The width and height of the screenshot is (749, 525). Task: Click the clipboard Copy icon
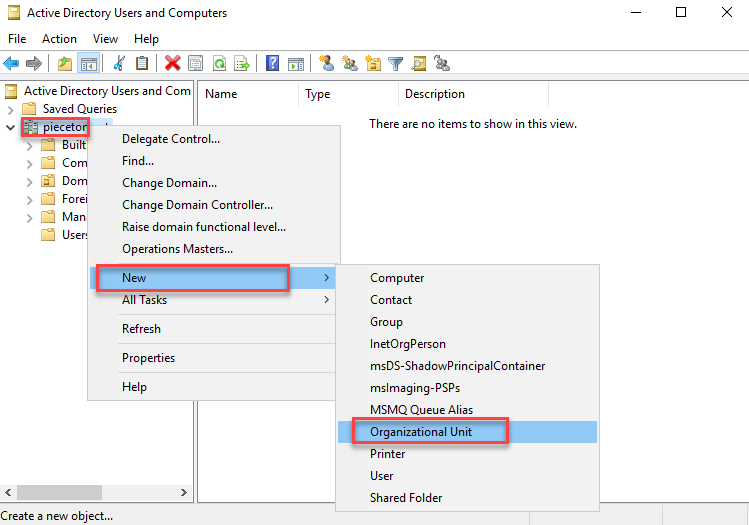[142, 63]
